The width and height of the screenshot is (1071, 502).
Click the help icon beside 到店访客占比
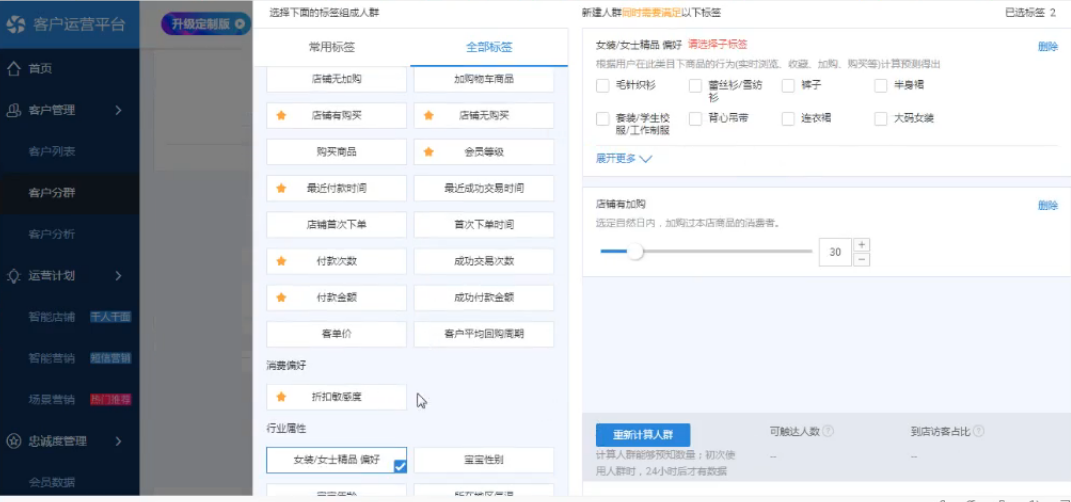(x=978, y=432)
